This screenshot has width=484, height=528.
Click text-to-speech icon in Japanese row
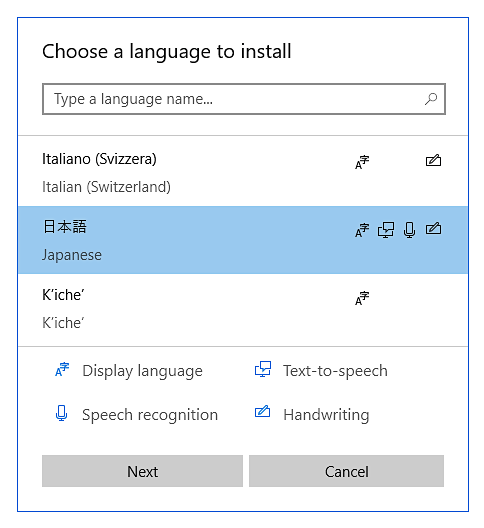386,230
